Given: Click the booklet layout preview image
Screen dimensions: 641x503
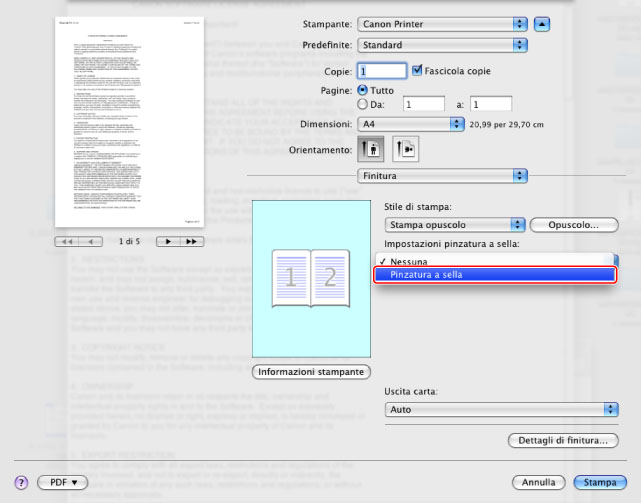Looking at the screenshot, I should 310,275.
